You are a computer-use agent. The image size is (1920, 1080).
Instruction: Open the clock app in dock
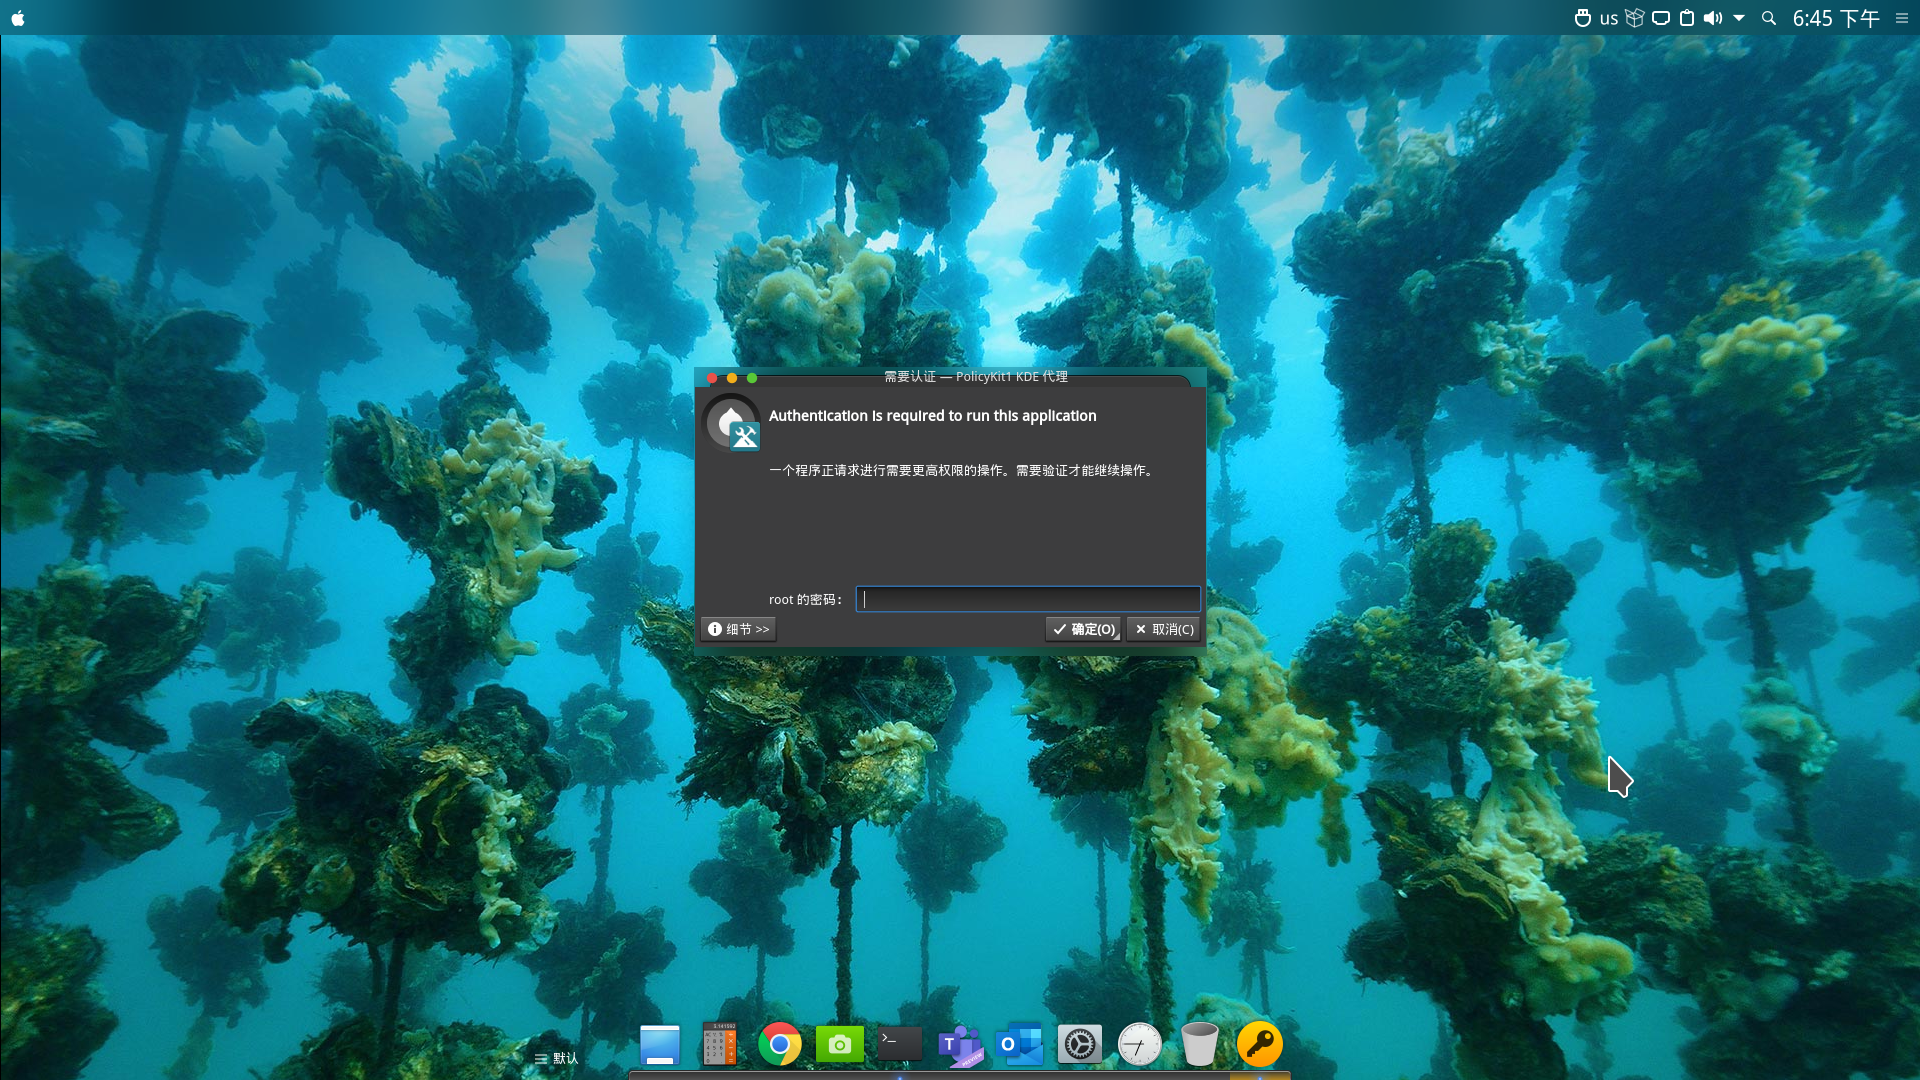tap(1139, 1044)
